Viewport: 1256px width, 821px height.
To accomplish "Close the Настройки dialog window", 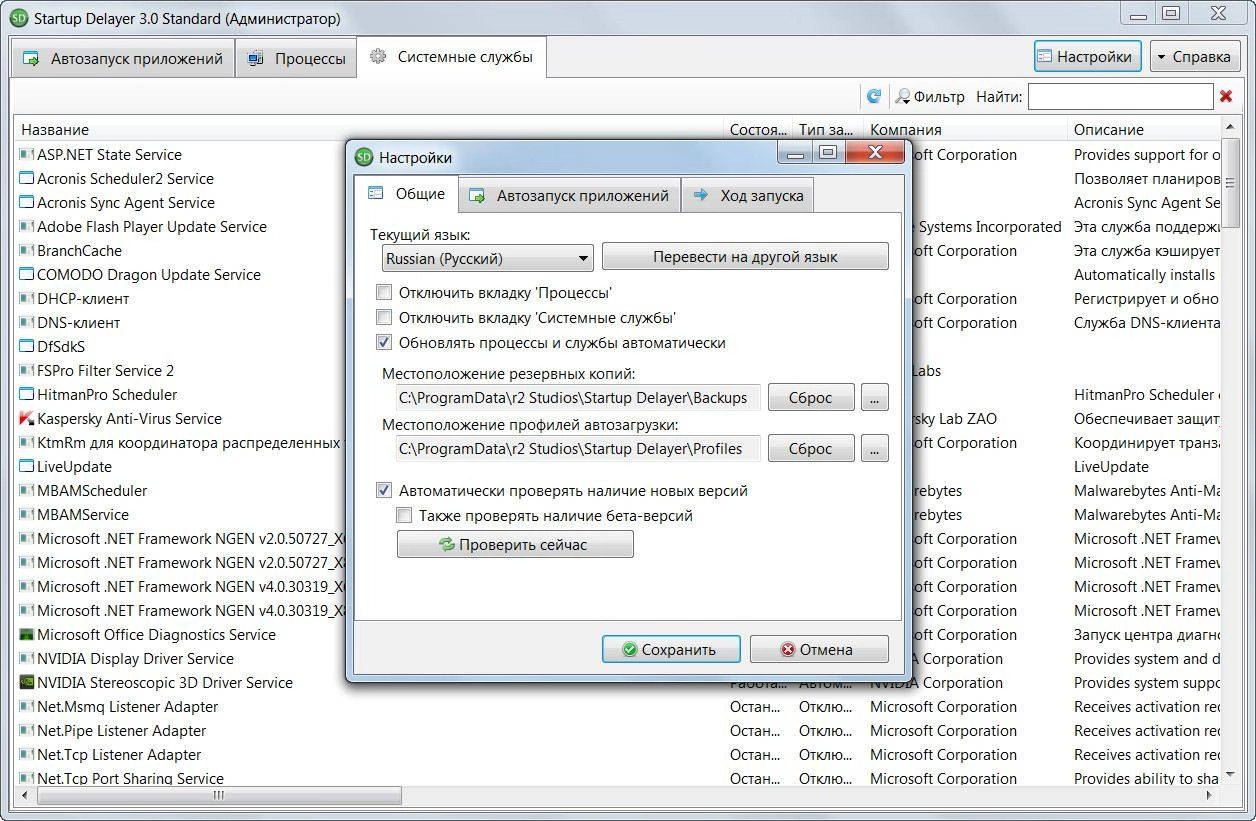I will click(875, 152).
